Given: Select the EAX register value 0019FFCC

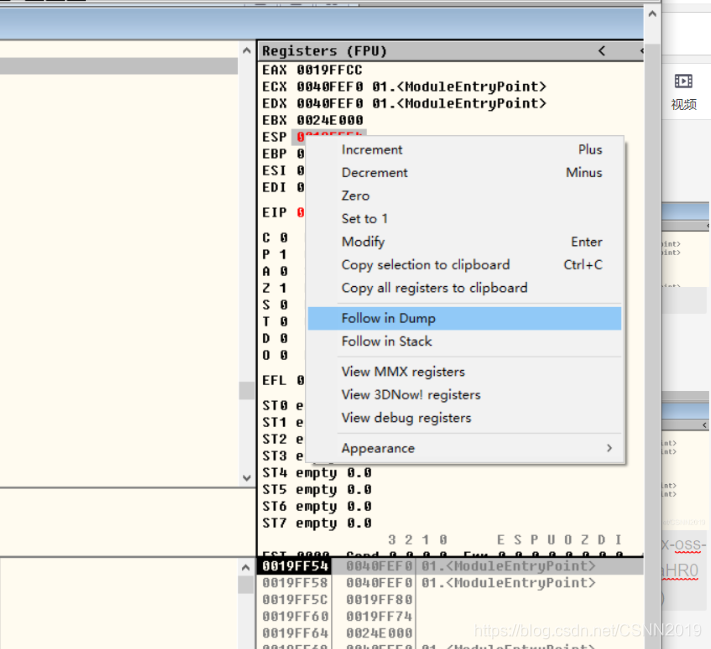Looking at the screenshot, I should tap(330, 70).
